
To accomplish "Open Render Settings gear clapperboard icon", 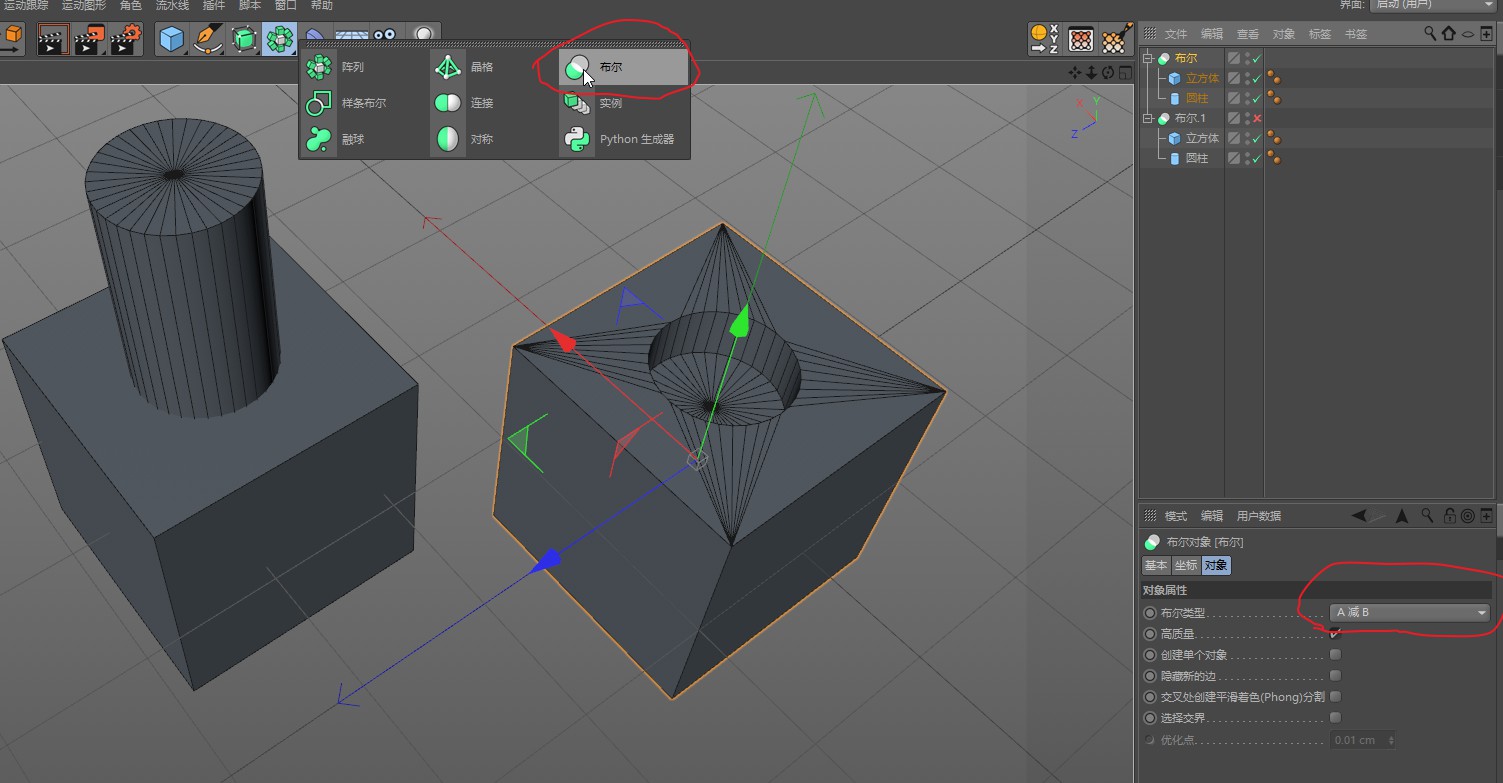I will tap(126, 40).
